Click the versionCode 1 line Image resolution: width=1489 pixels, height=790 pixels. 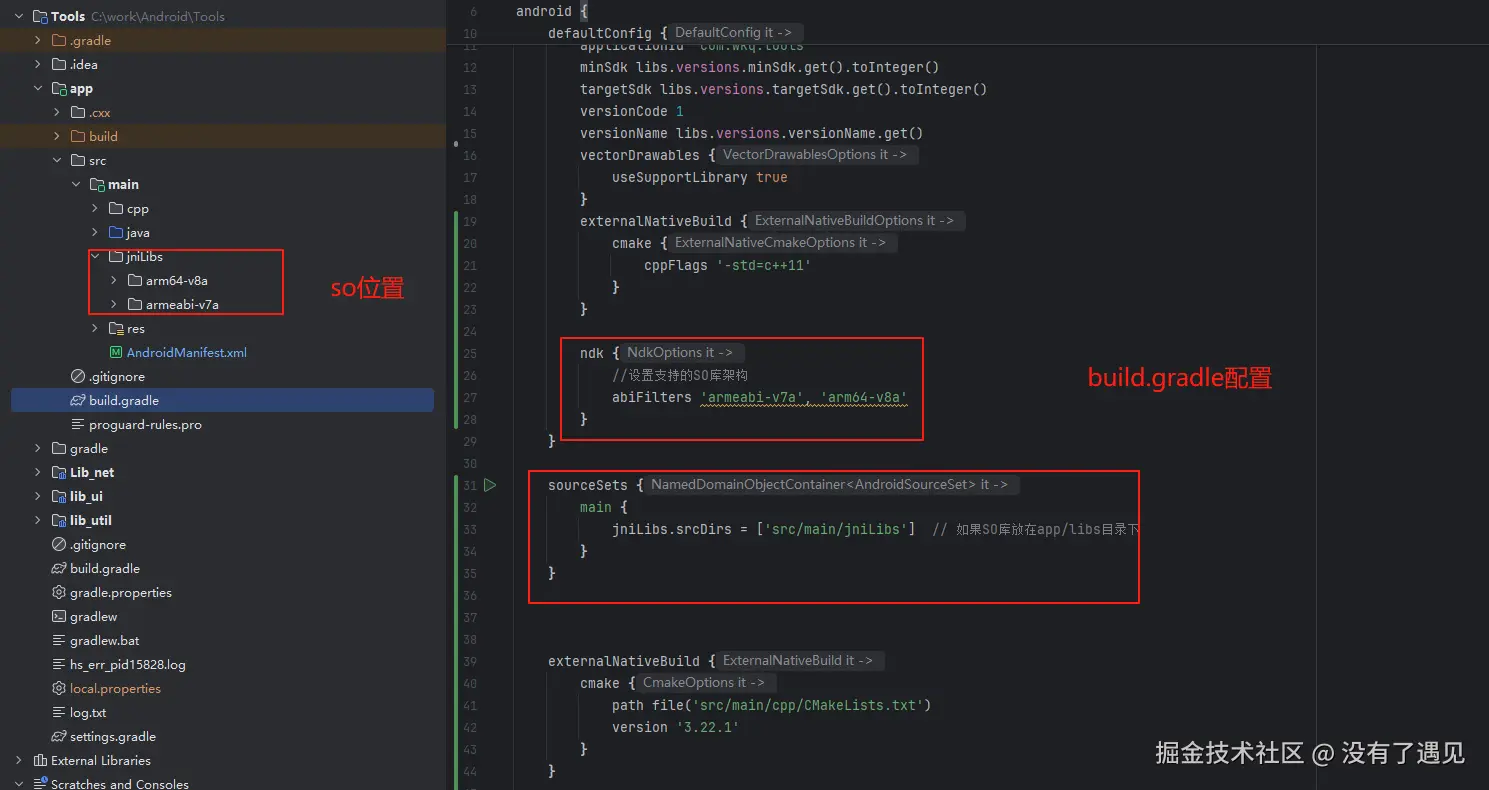pos(631,111)
